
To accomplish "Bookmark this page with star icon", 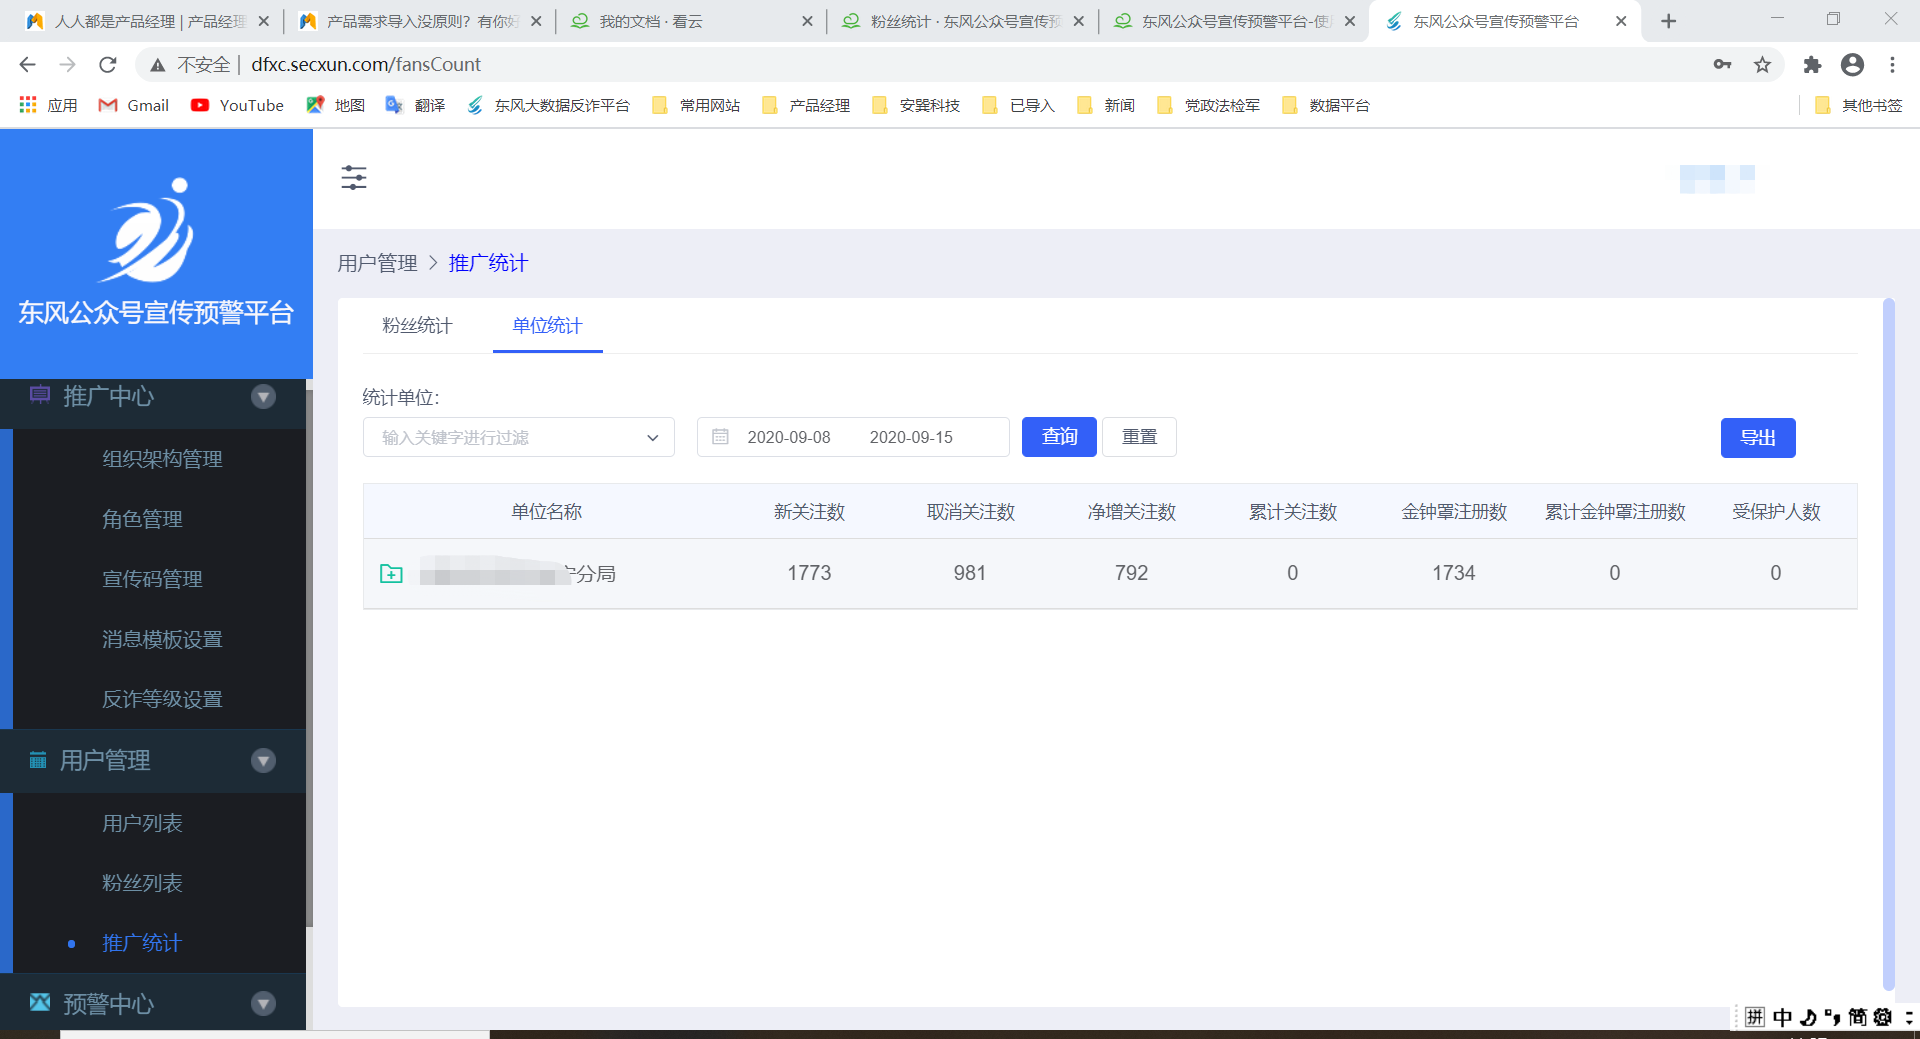I will coord(1762,65).
